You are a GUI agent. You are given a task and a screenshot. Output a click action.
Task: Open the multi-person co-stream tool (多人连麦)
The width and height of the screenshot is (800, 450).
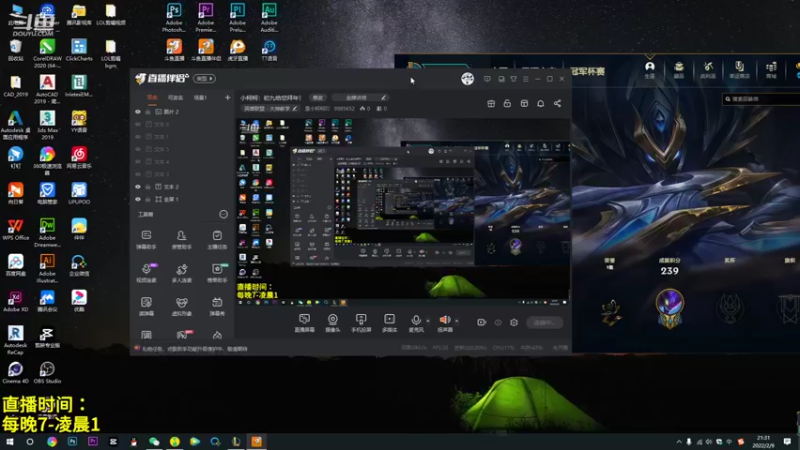(182, 272)
